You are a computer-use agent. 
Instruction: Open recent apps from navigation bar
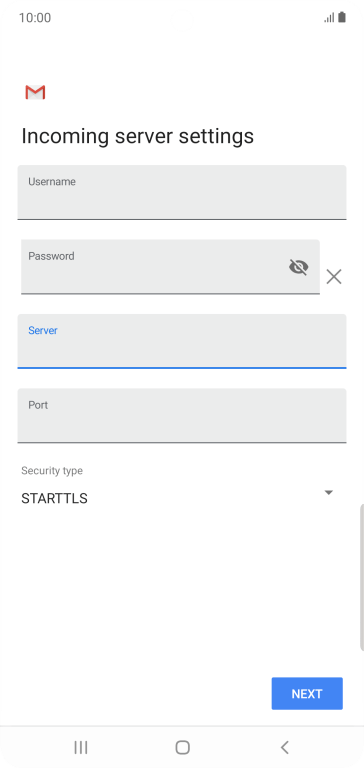[81, 747]
